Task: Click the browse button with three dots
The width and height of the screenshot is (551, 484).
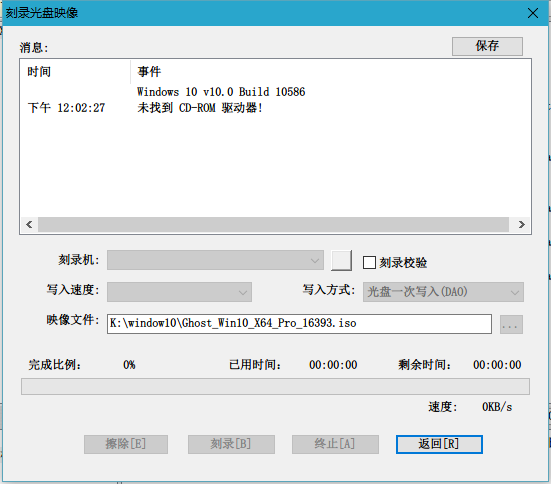Action: click(511, 324)
